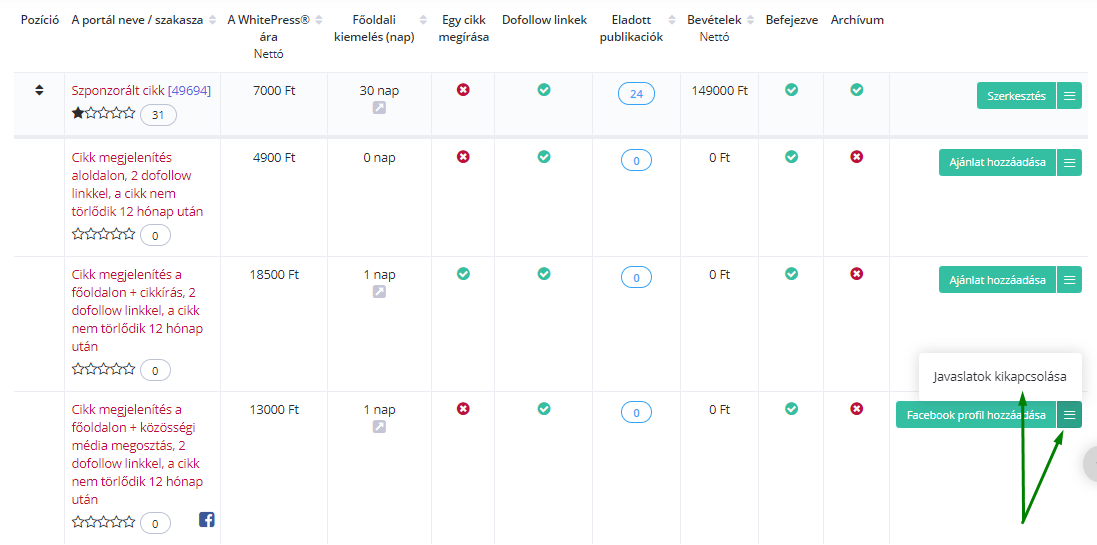
Task: Click the green check under Egy cikk megírása for 18500 Ft
Action: 462,274
